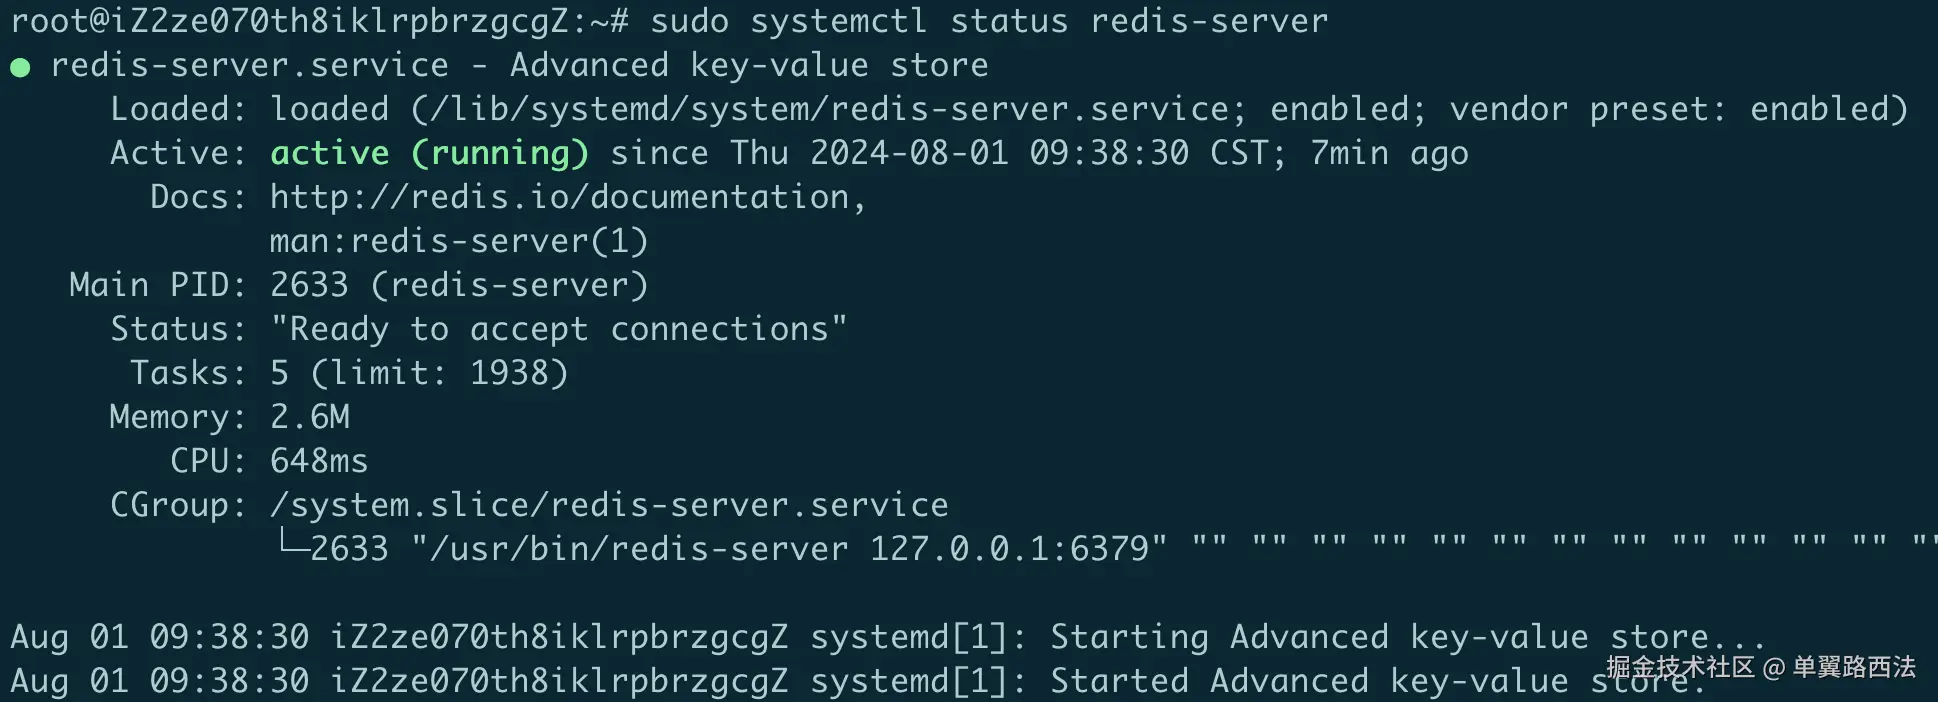Click the Main PID value "2633 (redis-server)"
Viewport: 1938px width, 702px height.
click(x=459, y=285)
